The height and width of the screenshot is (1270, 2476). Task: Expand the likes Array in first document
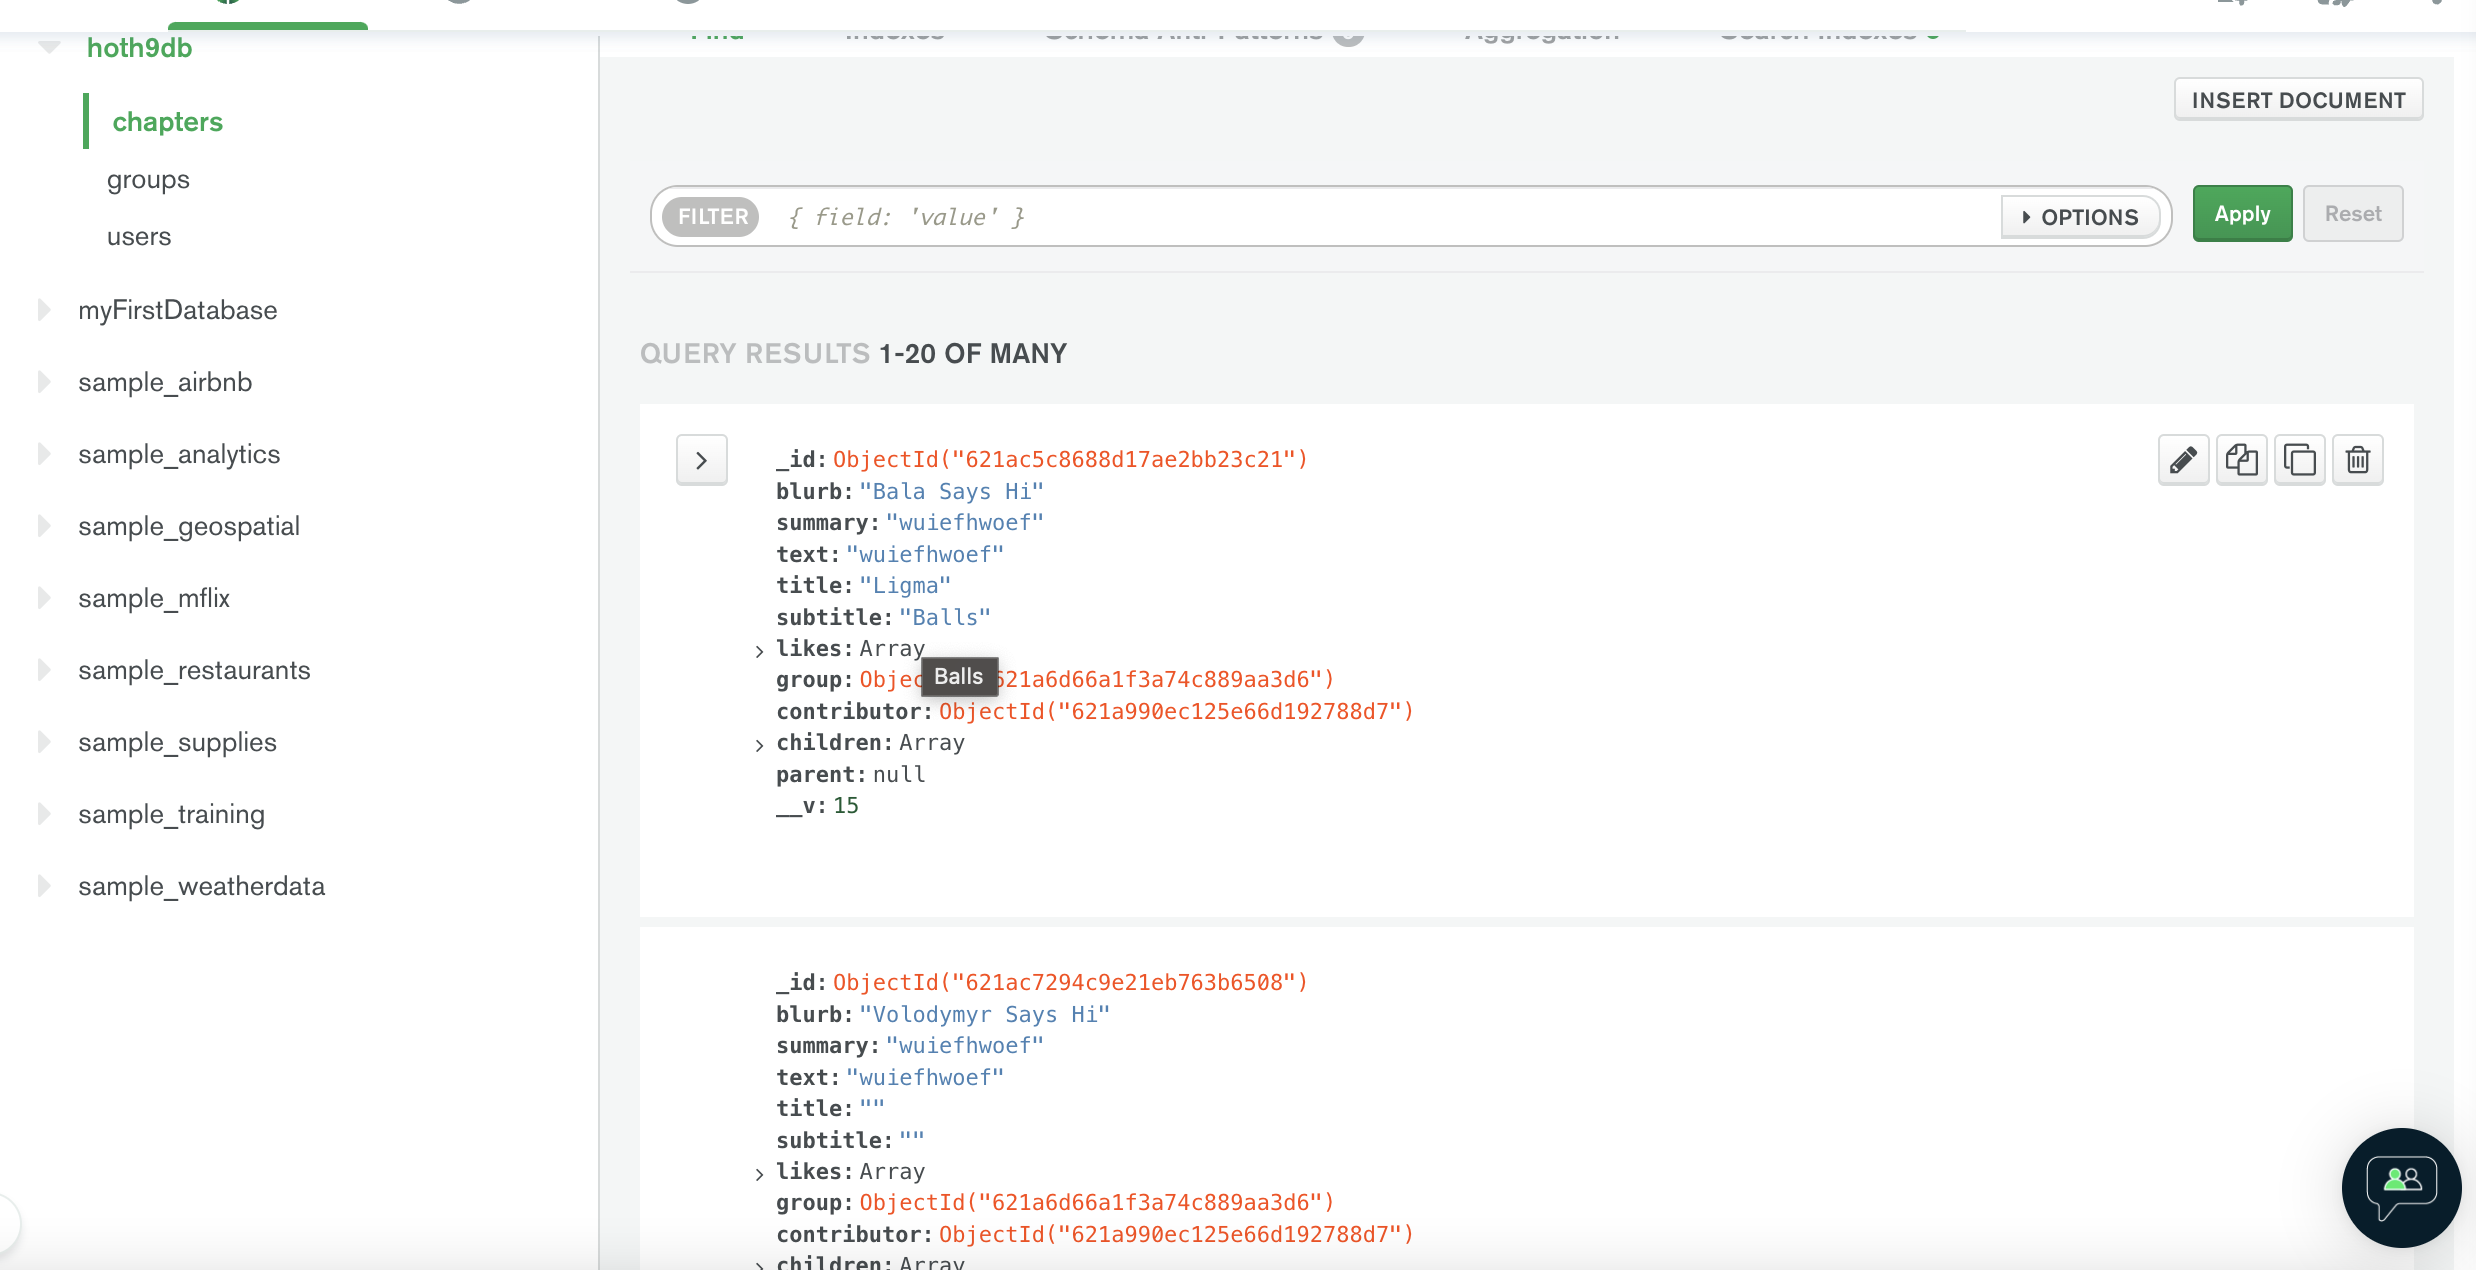pyautogui.click(x=759, y=651)
